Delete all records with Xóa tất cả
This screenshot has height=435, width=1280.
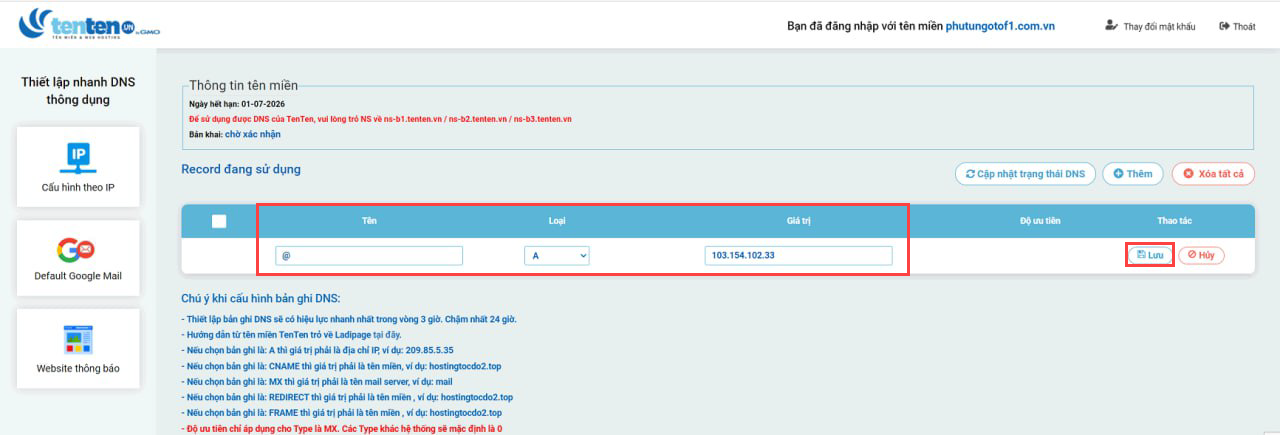pyautogui.click(x=1213, y=174)
